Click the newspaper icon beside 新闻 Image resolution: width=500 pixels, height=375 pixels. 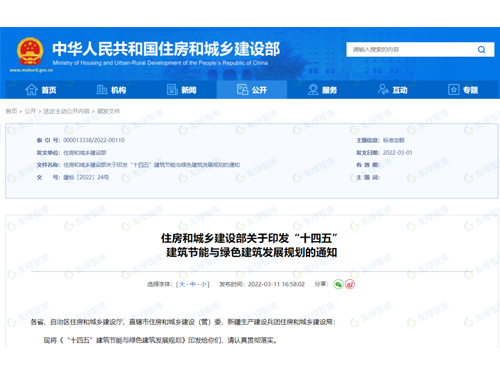[x=172, y=90]
